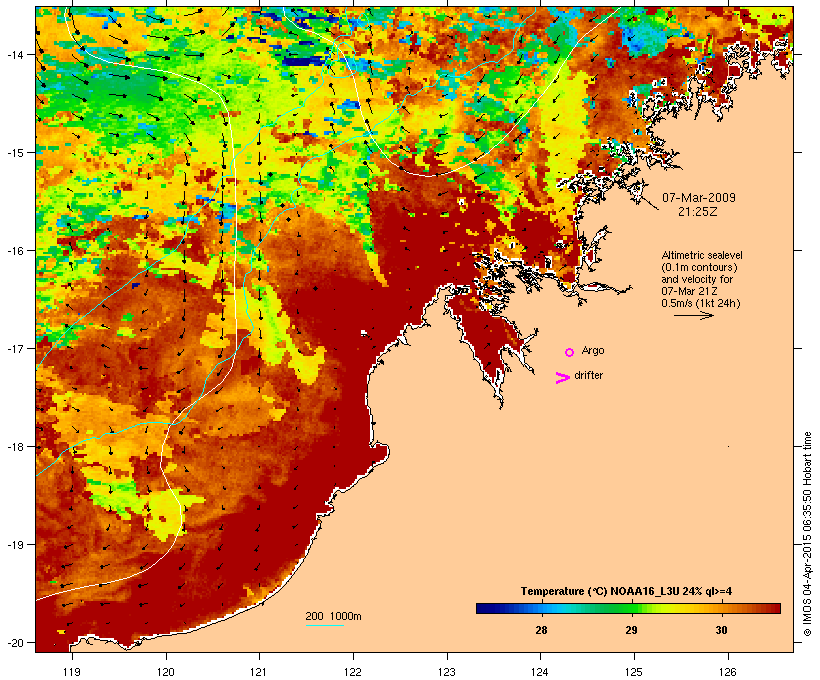Click '0.5m/s (1kt 24h)' velocity scale text
This screenshot has height=680, width=820.
[x=701, y=303]
